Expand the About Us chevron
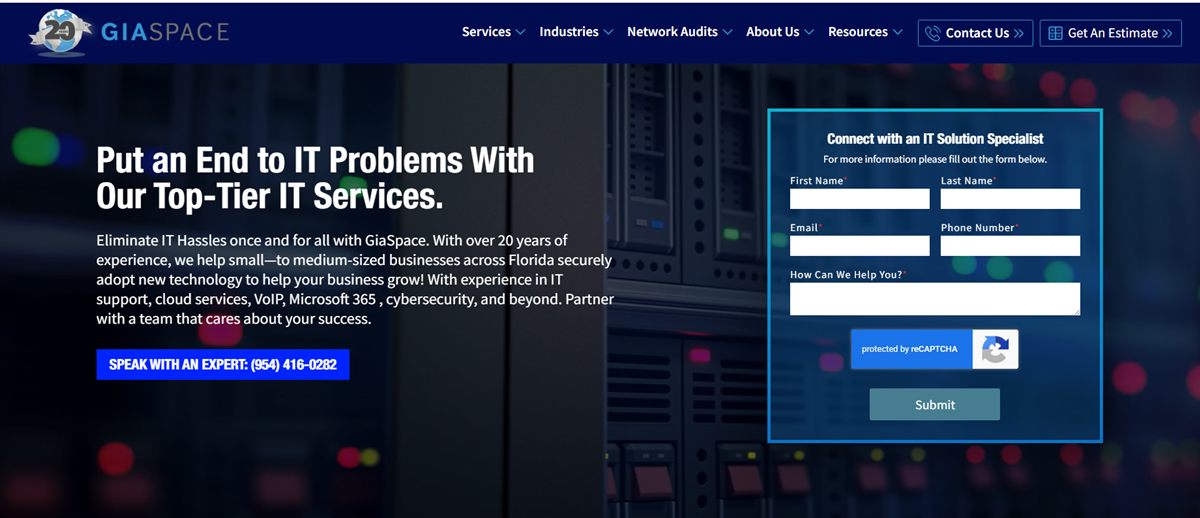This screenshot has height=518, width=1200. pyautogui.click(x=809, y=32)
